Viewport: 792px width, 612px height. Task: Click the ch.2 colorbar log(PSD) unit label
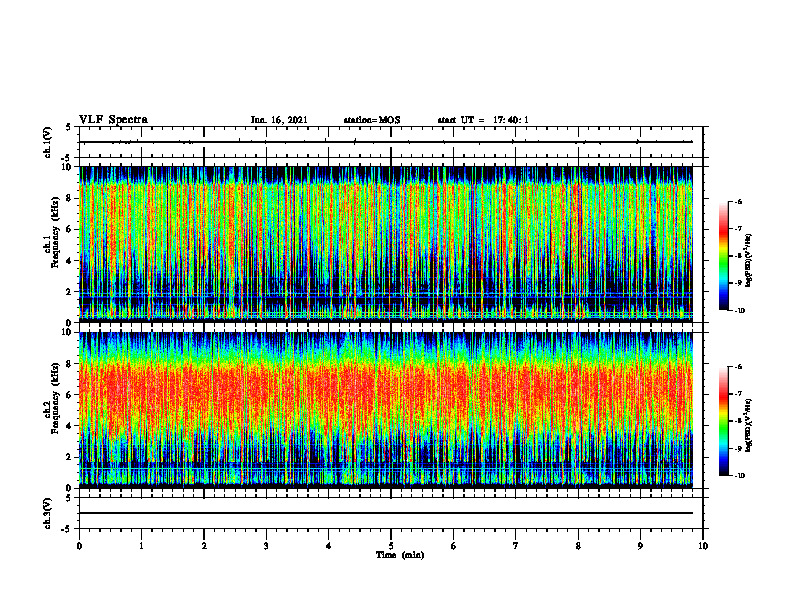(x=749, y=425)
